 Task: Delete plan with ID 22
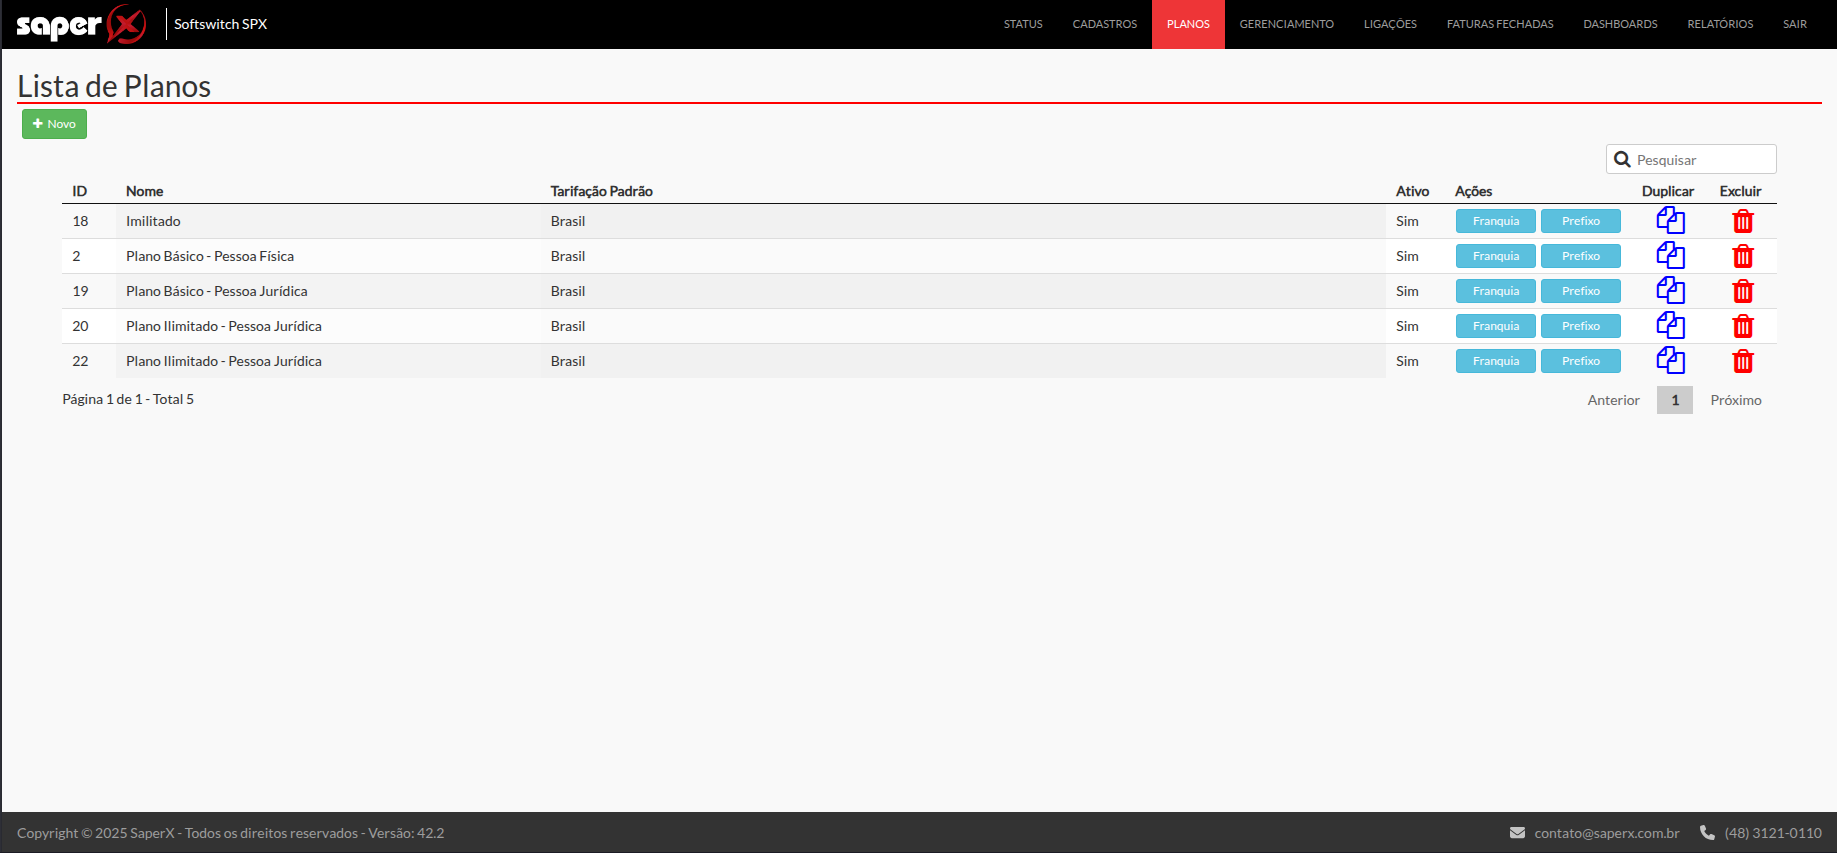pyautogui.click(x=1743, y=361)
